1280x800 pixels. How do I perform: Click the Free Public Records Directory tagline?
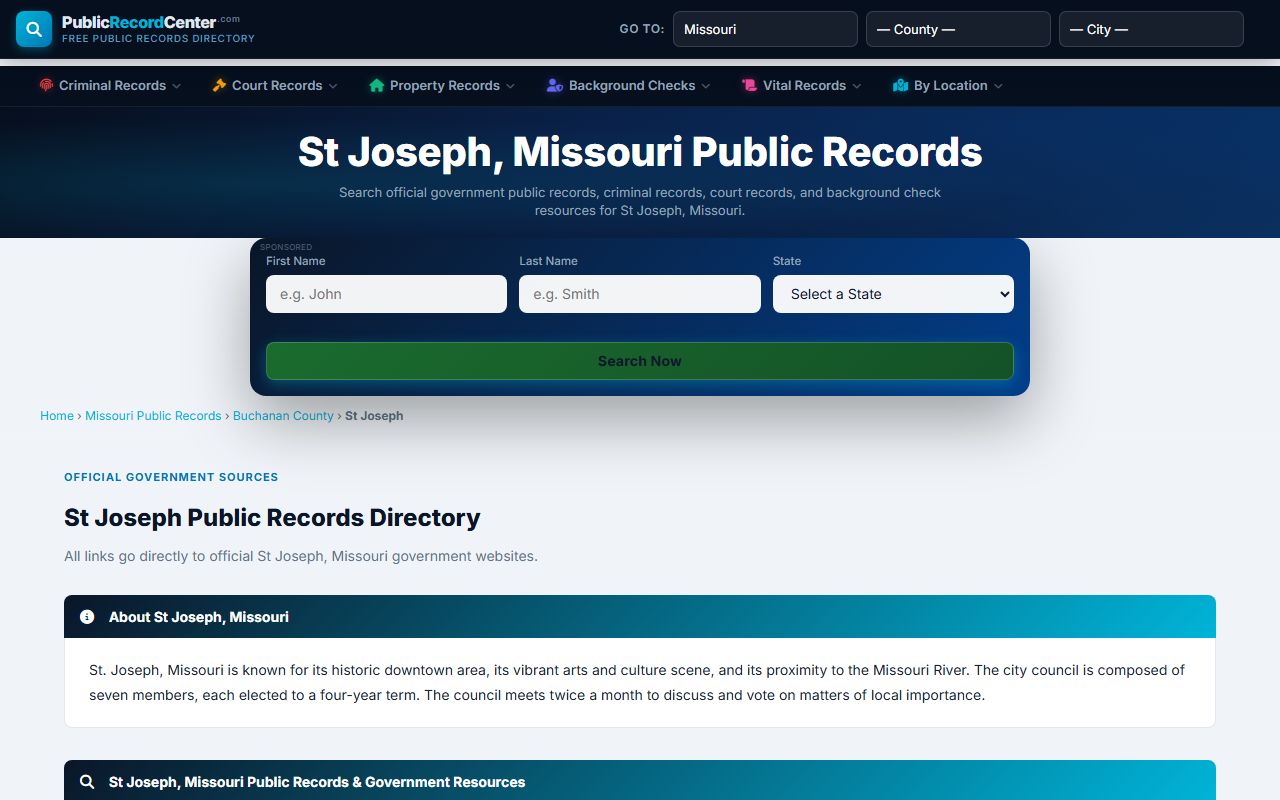pyautogui.click(x=158, y=39)
